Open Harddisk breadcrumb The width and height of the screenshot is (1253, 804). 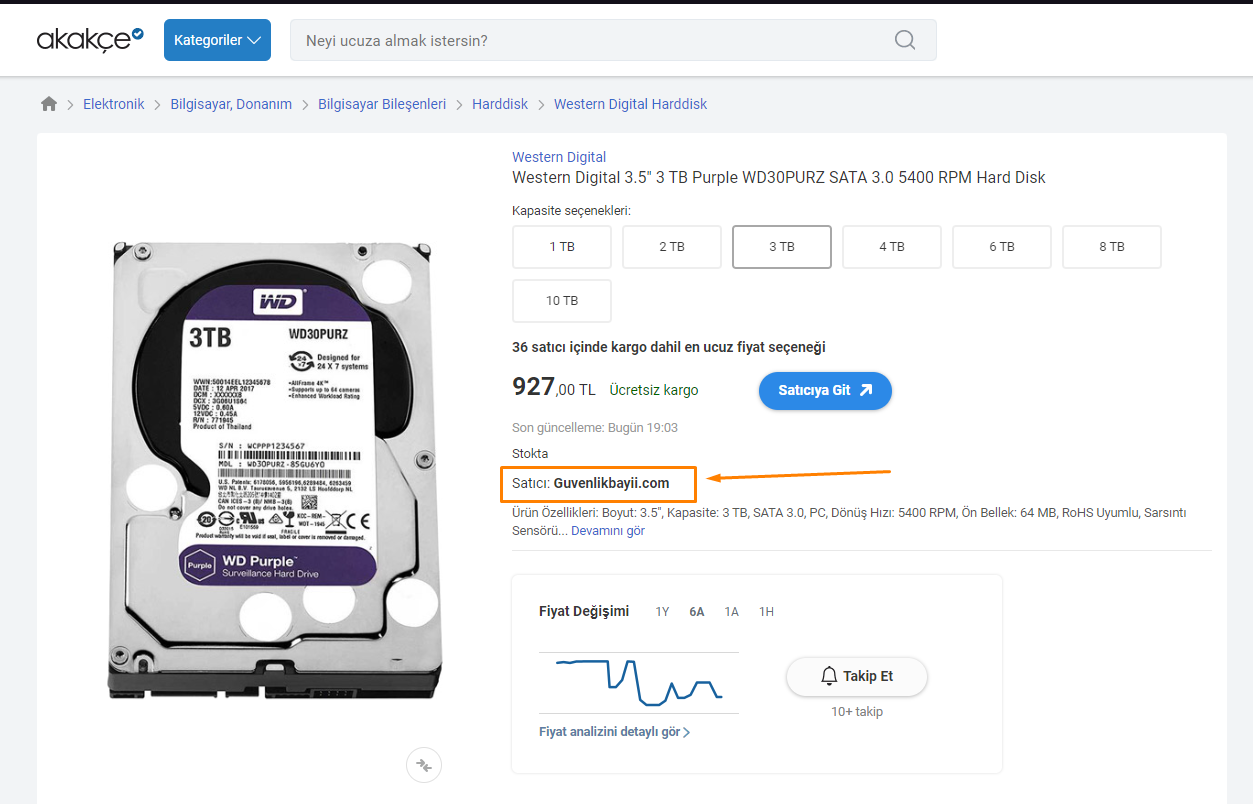click(500, 104)
